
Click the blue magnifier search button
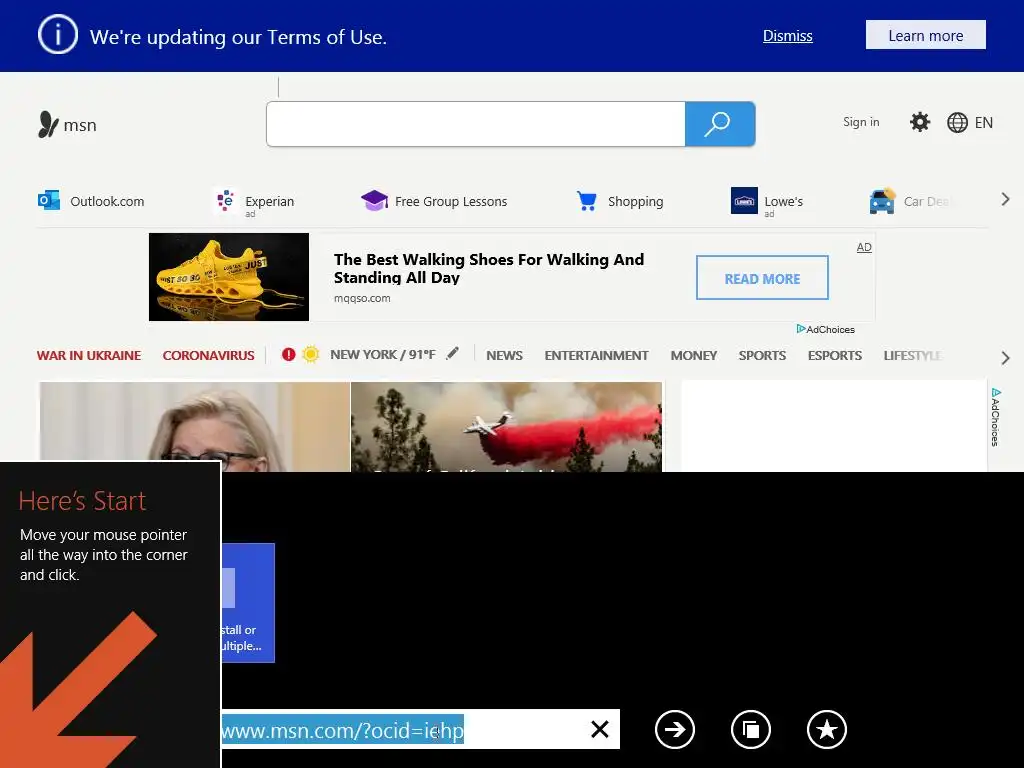(x=720, y=124)
